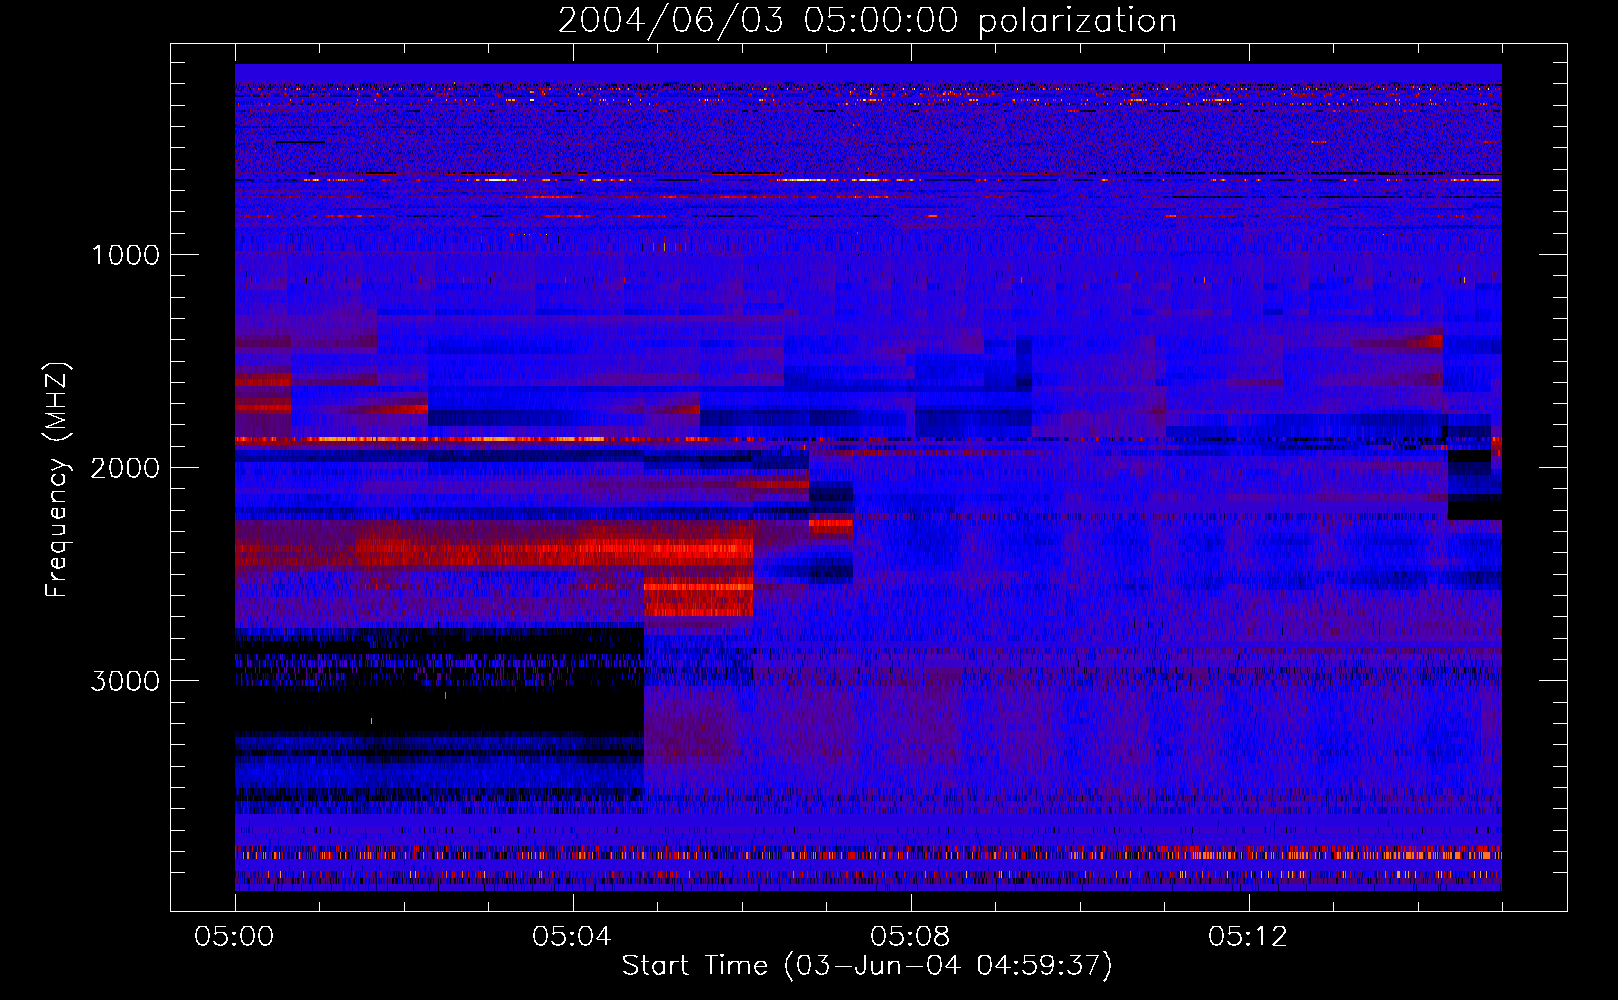
Task: Click the 05:04 time axis label
Action: pyautogui.click(x=572, y=937)
